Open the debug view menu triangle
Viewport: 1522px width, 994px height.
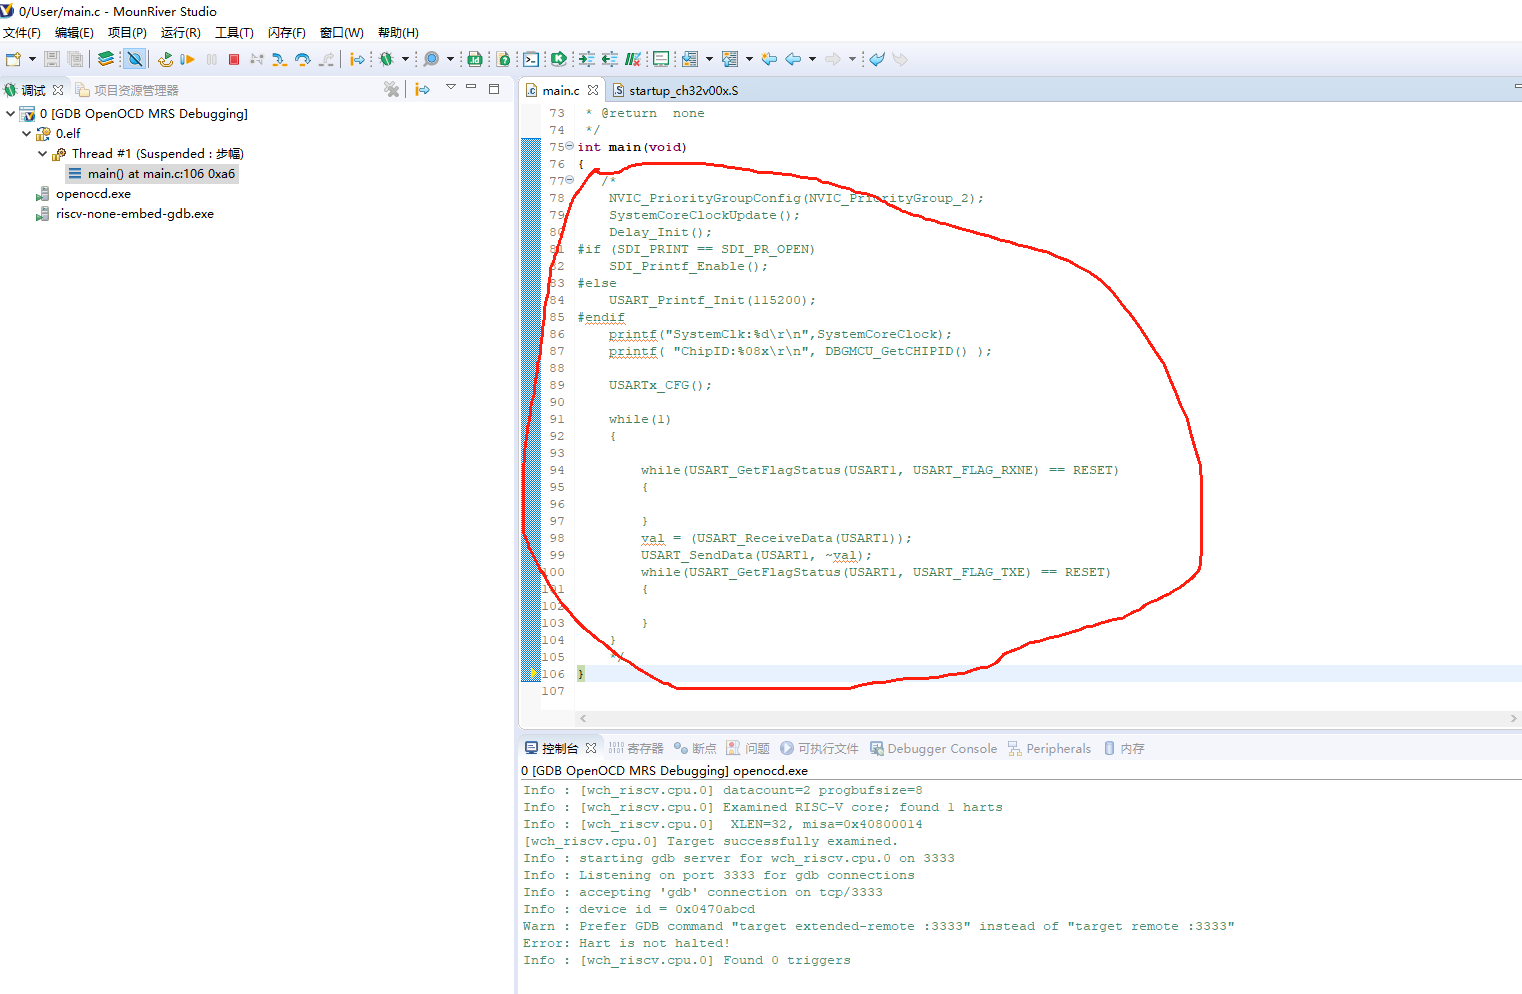click(x=451, y=88)
